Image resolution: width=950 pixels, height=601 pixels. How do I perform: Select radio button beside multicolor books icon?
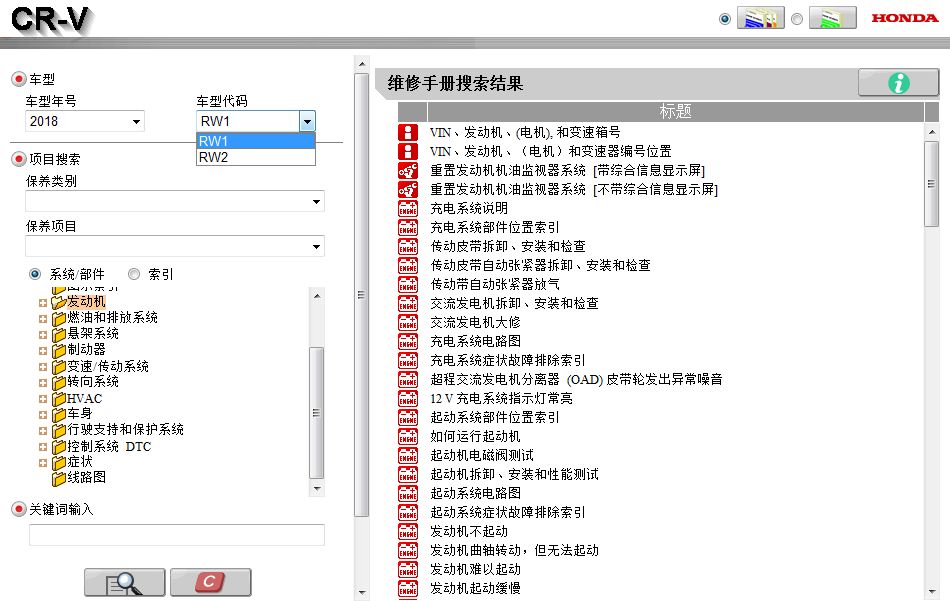tap(725, 19)
